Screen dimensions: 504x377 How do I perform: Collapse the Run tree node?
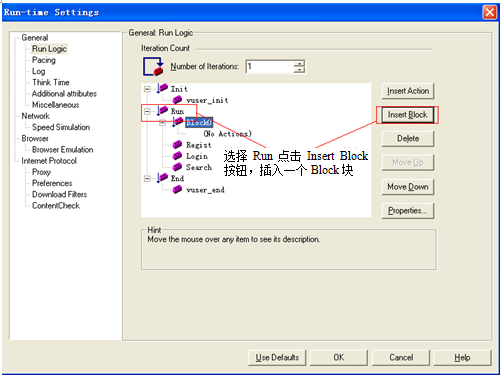click(x=147, y=111)
